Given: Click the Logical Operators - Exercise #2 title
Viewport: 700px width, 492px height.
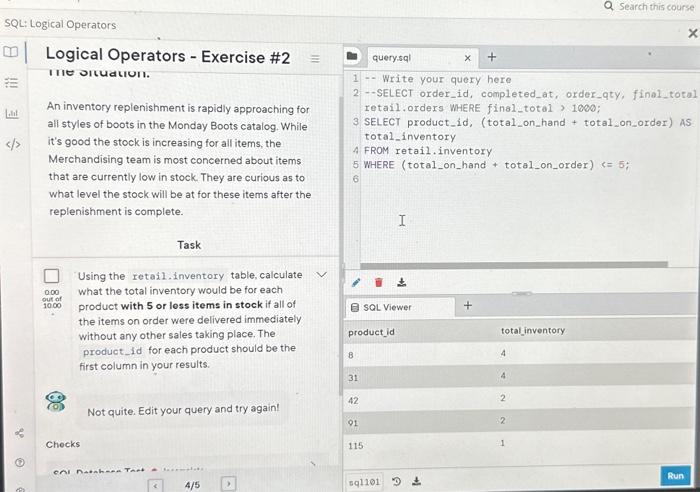Looking at the screenshot, I should click(x=168, y=56).
